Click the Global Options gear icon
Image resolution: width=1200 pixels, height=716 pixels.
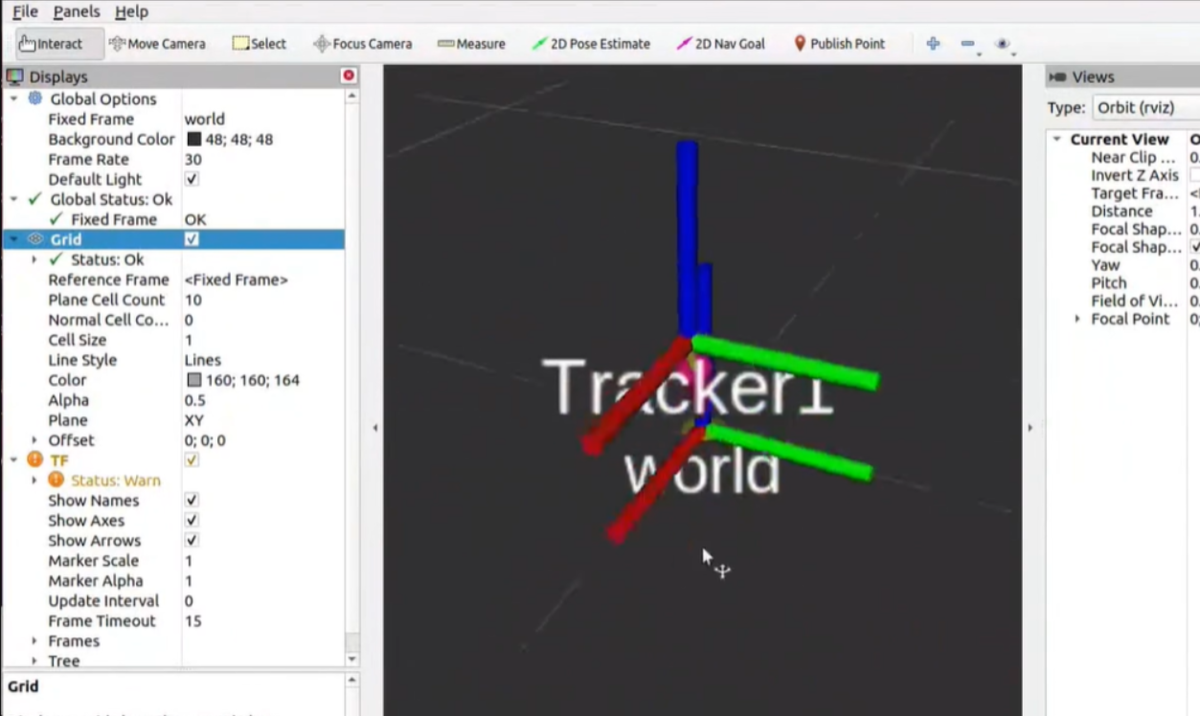click(x=35, y=99)
